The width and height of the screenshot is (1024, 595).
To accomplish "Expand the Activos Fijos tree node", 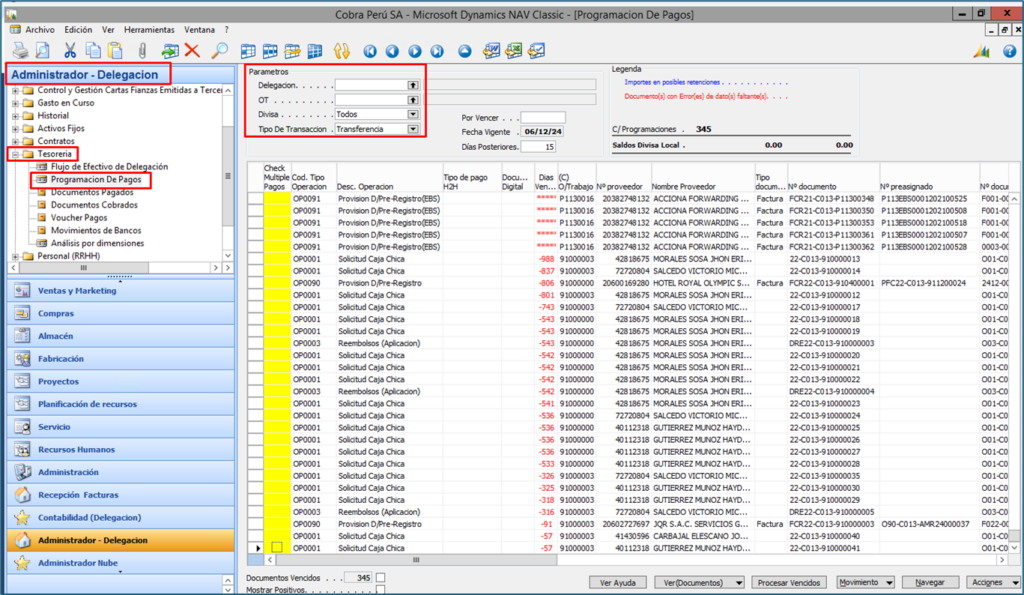I will [15, 129].
